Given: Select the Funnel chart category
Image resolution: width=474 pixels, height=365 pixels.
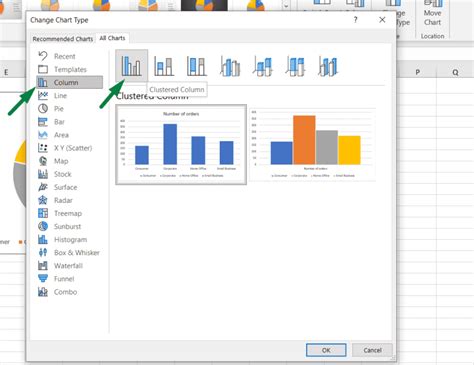Looking at the screenshot, I should click(x=69, y=279).
